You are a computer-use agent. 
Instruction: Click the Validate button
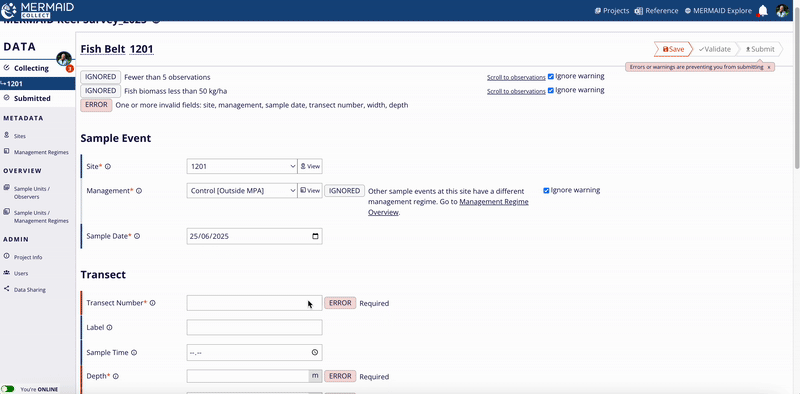pyautogui.click(x=715, y=49)
